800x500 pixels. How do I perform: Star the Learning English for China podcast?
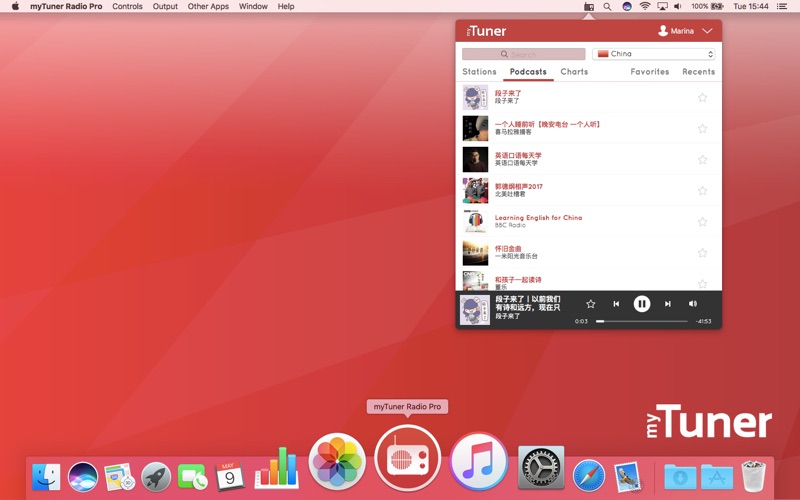(x=702, y=222)
